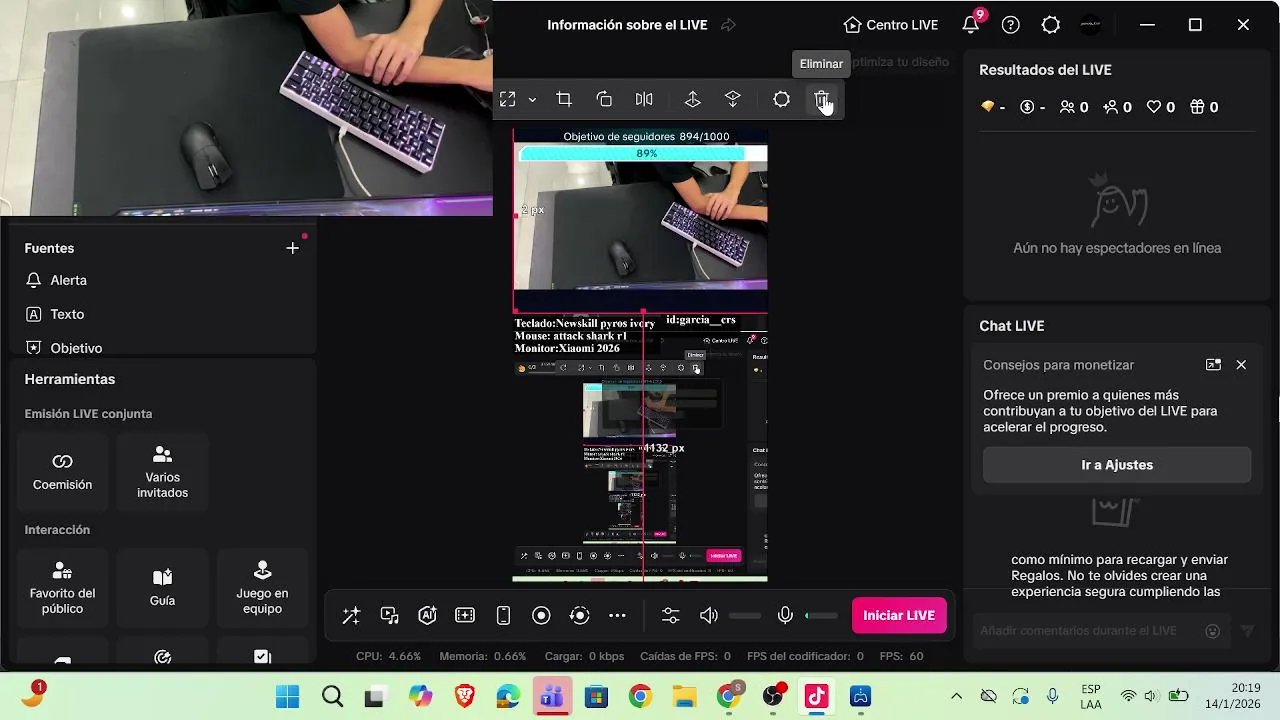Flip the selected source horizontally
Screen dimensions: 1280x720
644,100
